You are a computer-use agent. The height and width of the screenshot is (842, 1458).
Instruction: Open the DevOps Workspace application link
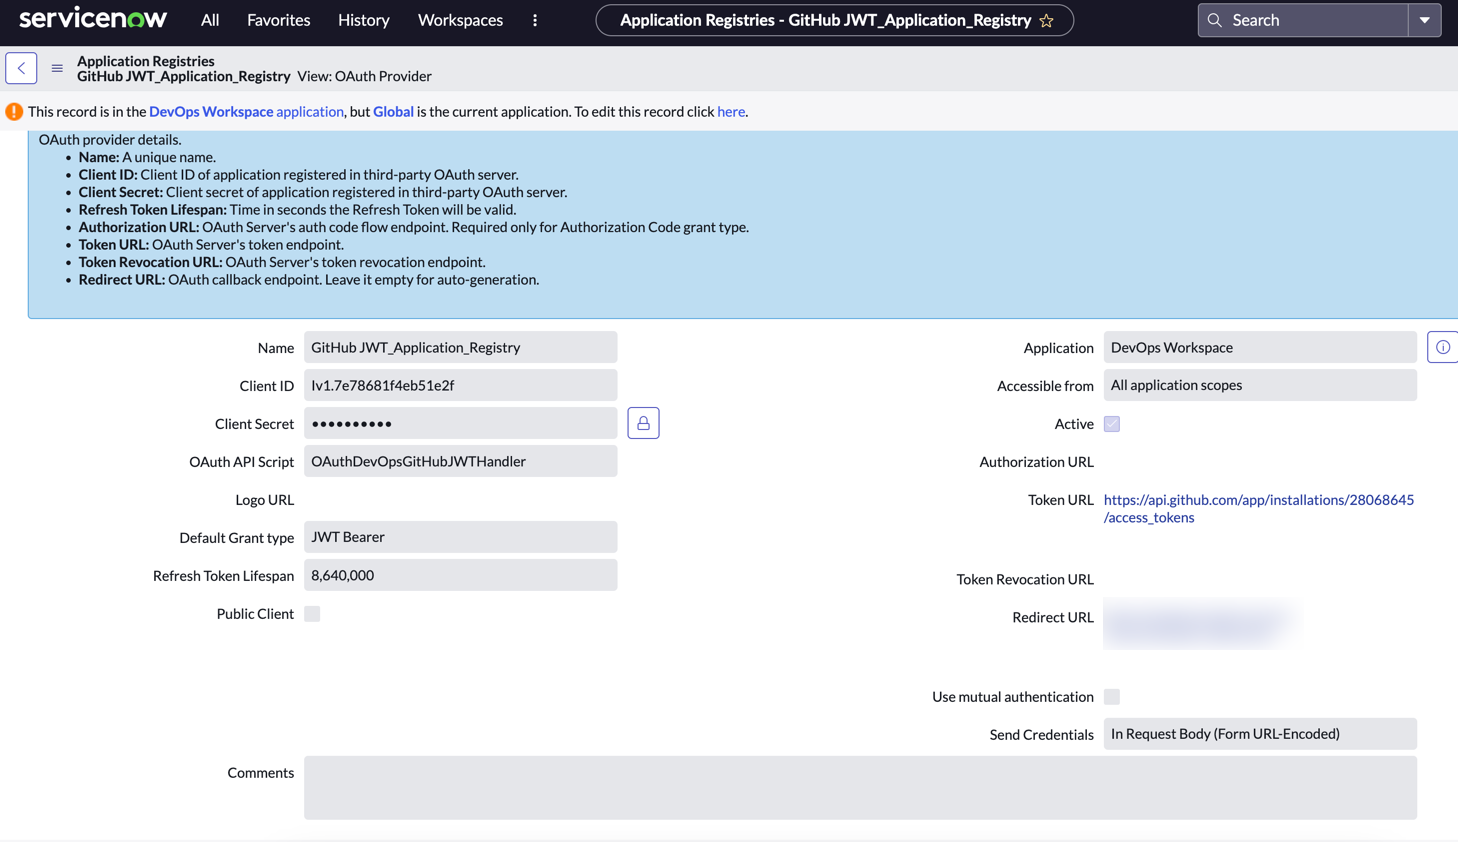246,112
